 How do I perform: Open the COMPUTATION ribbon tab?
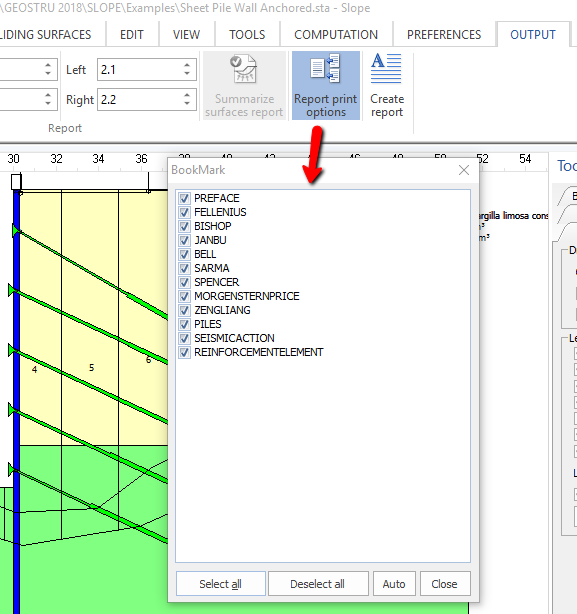[336, 34]
